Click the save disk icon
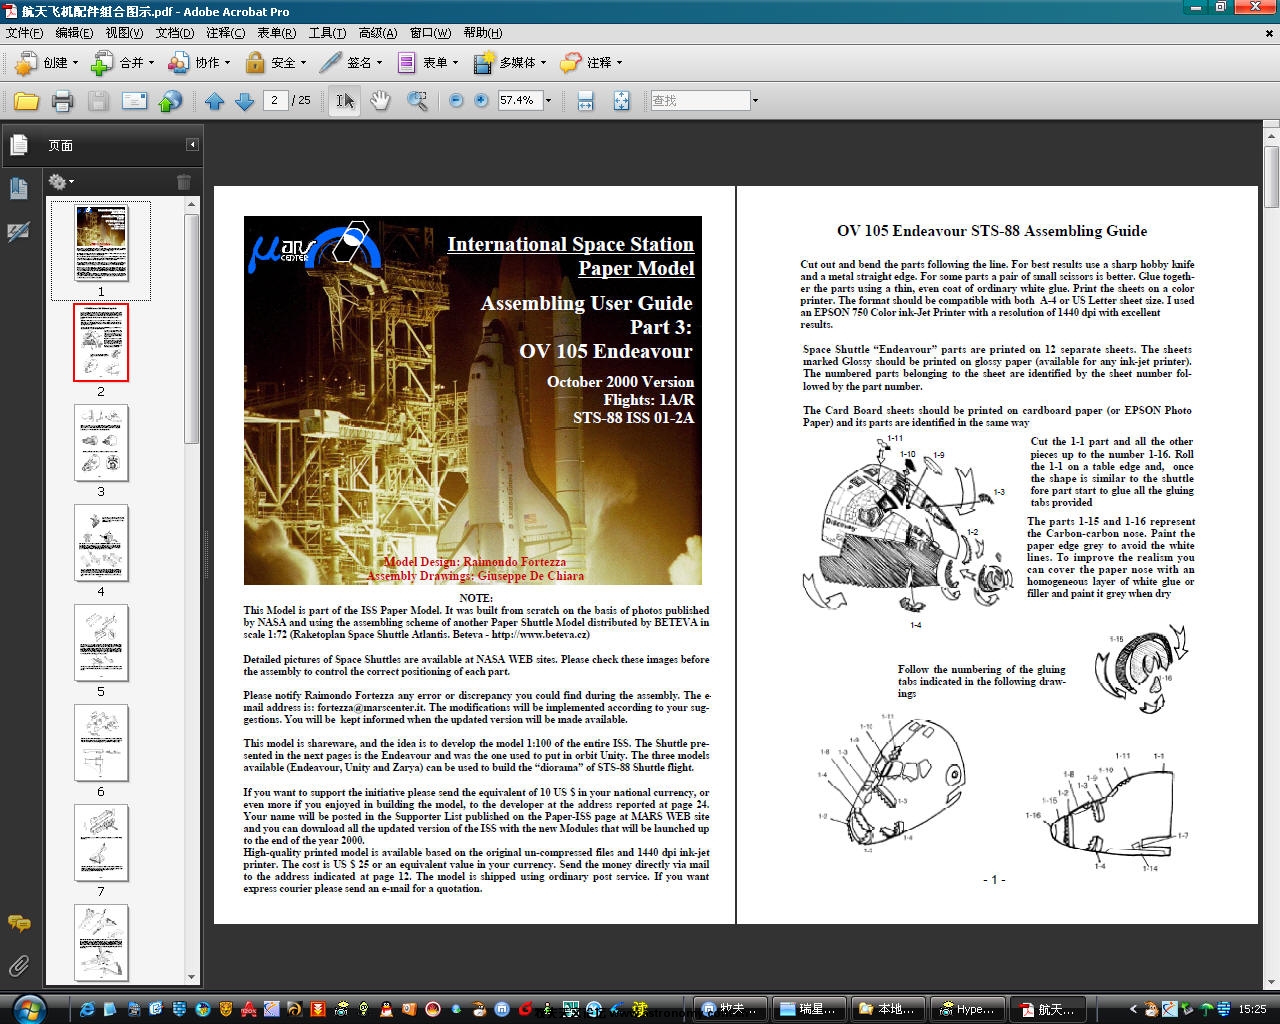 pos(98,101)
